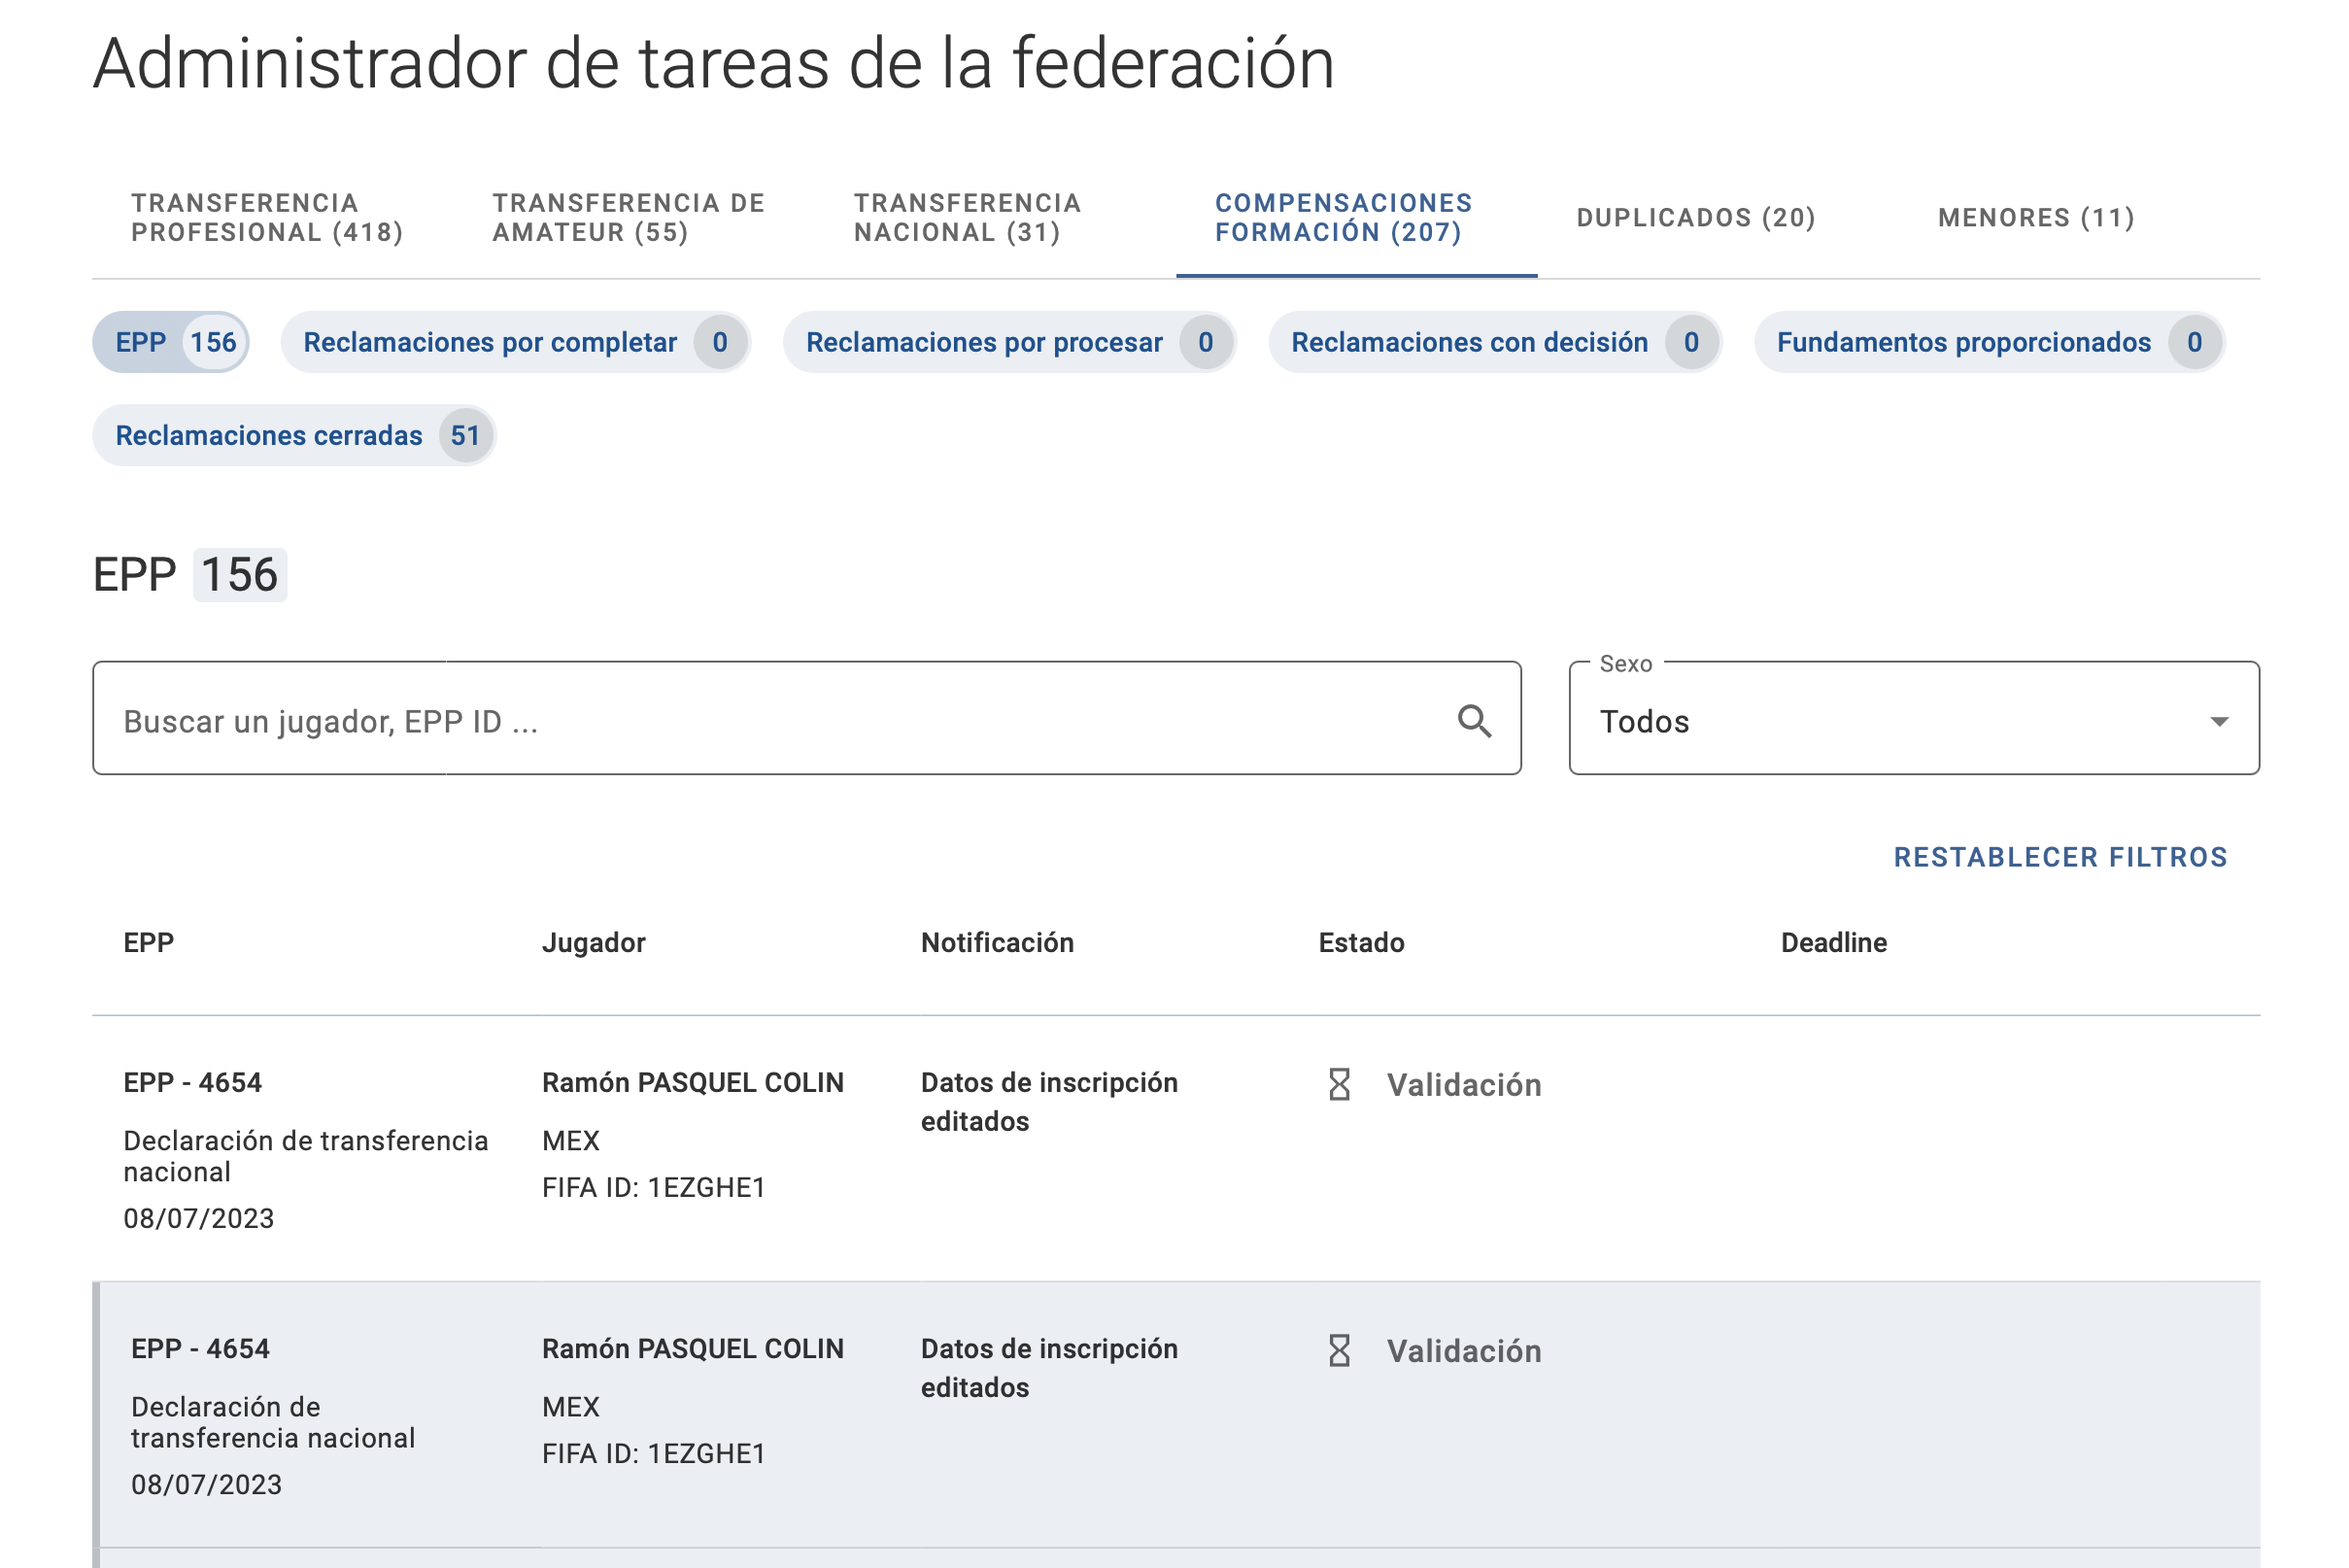Click Validación status in highlighted row

[1464, 1351]
